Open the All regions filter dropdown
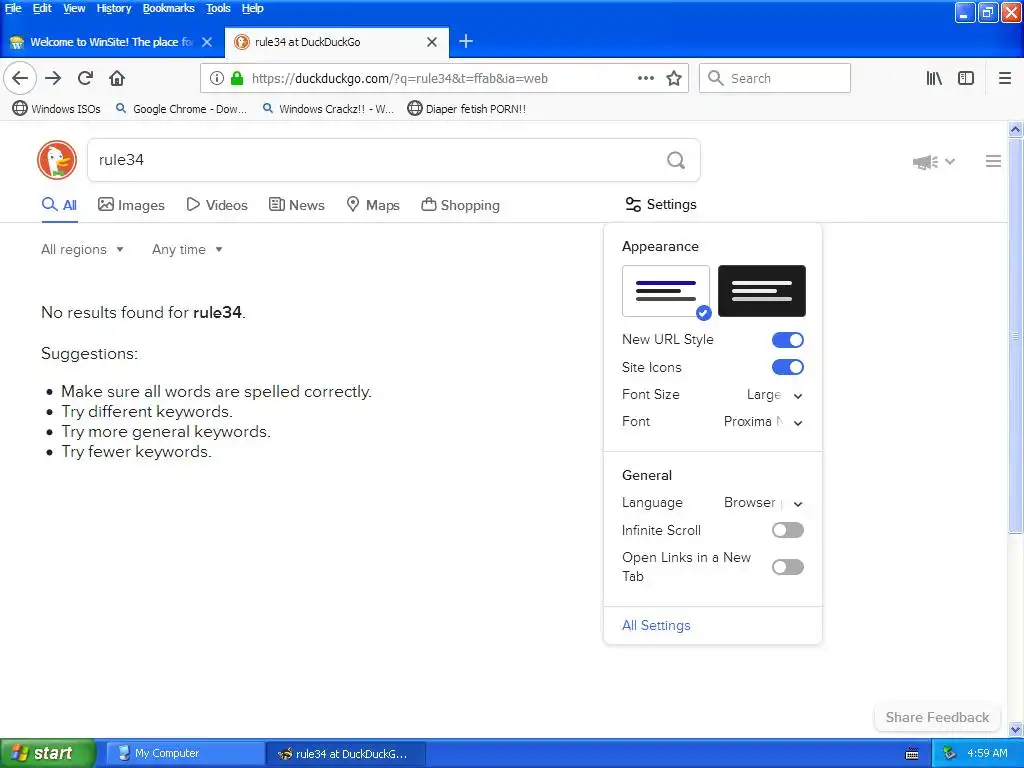1024x768 pixels. (82, 249)
